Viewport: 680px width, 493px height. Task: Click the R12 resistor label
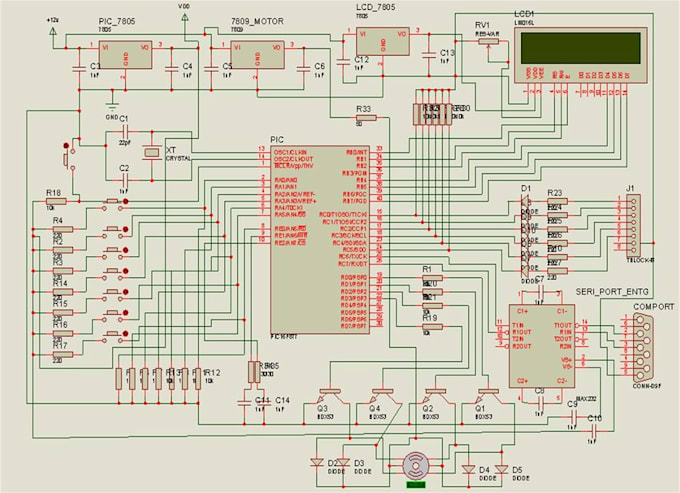tap(212, 372)
